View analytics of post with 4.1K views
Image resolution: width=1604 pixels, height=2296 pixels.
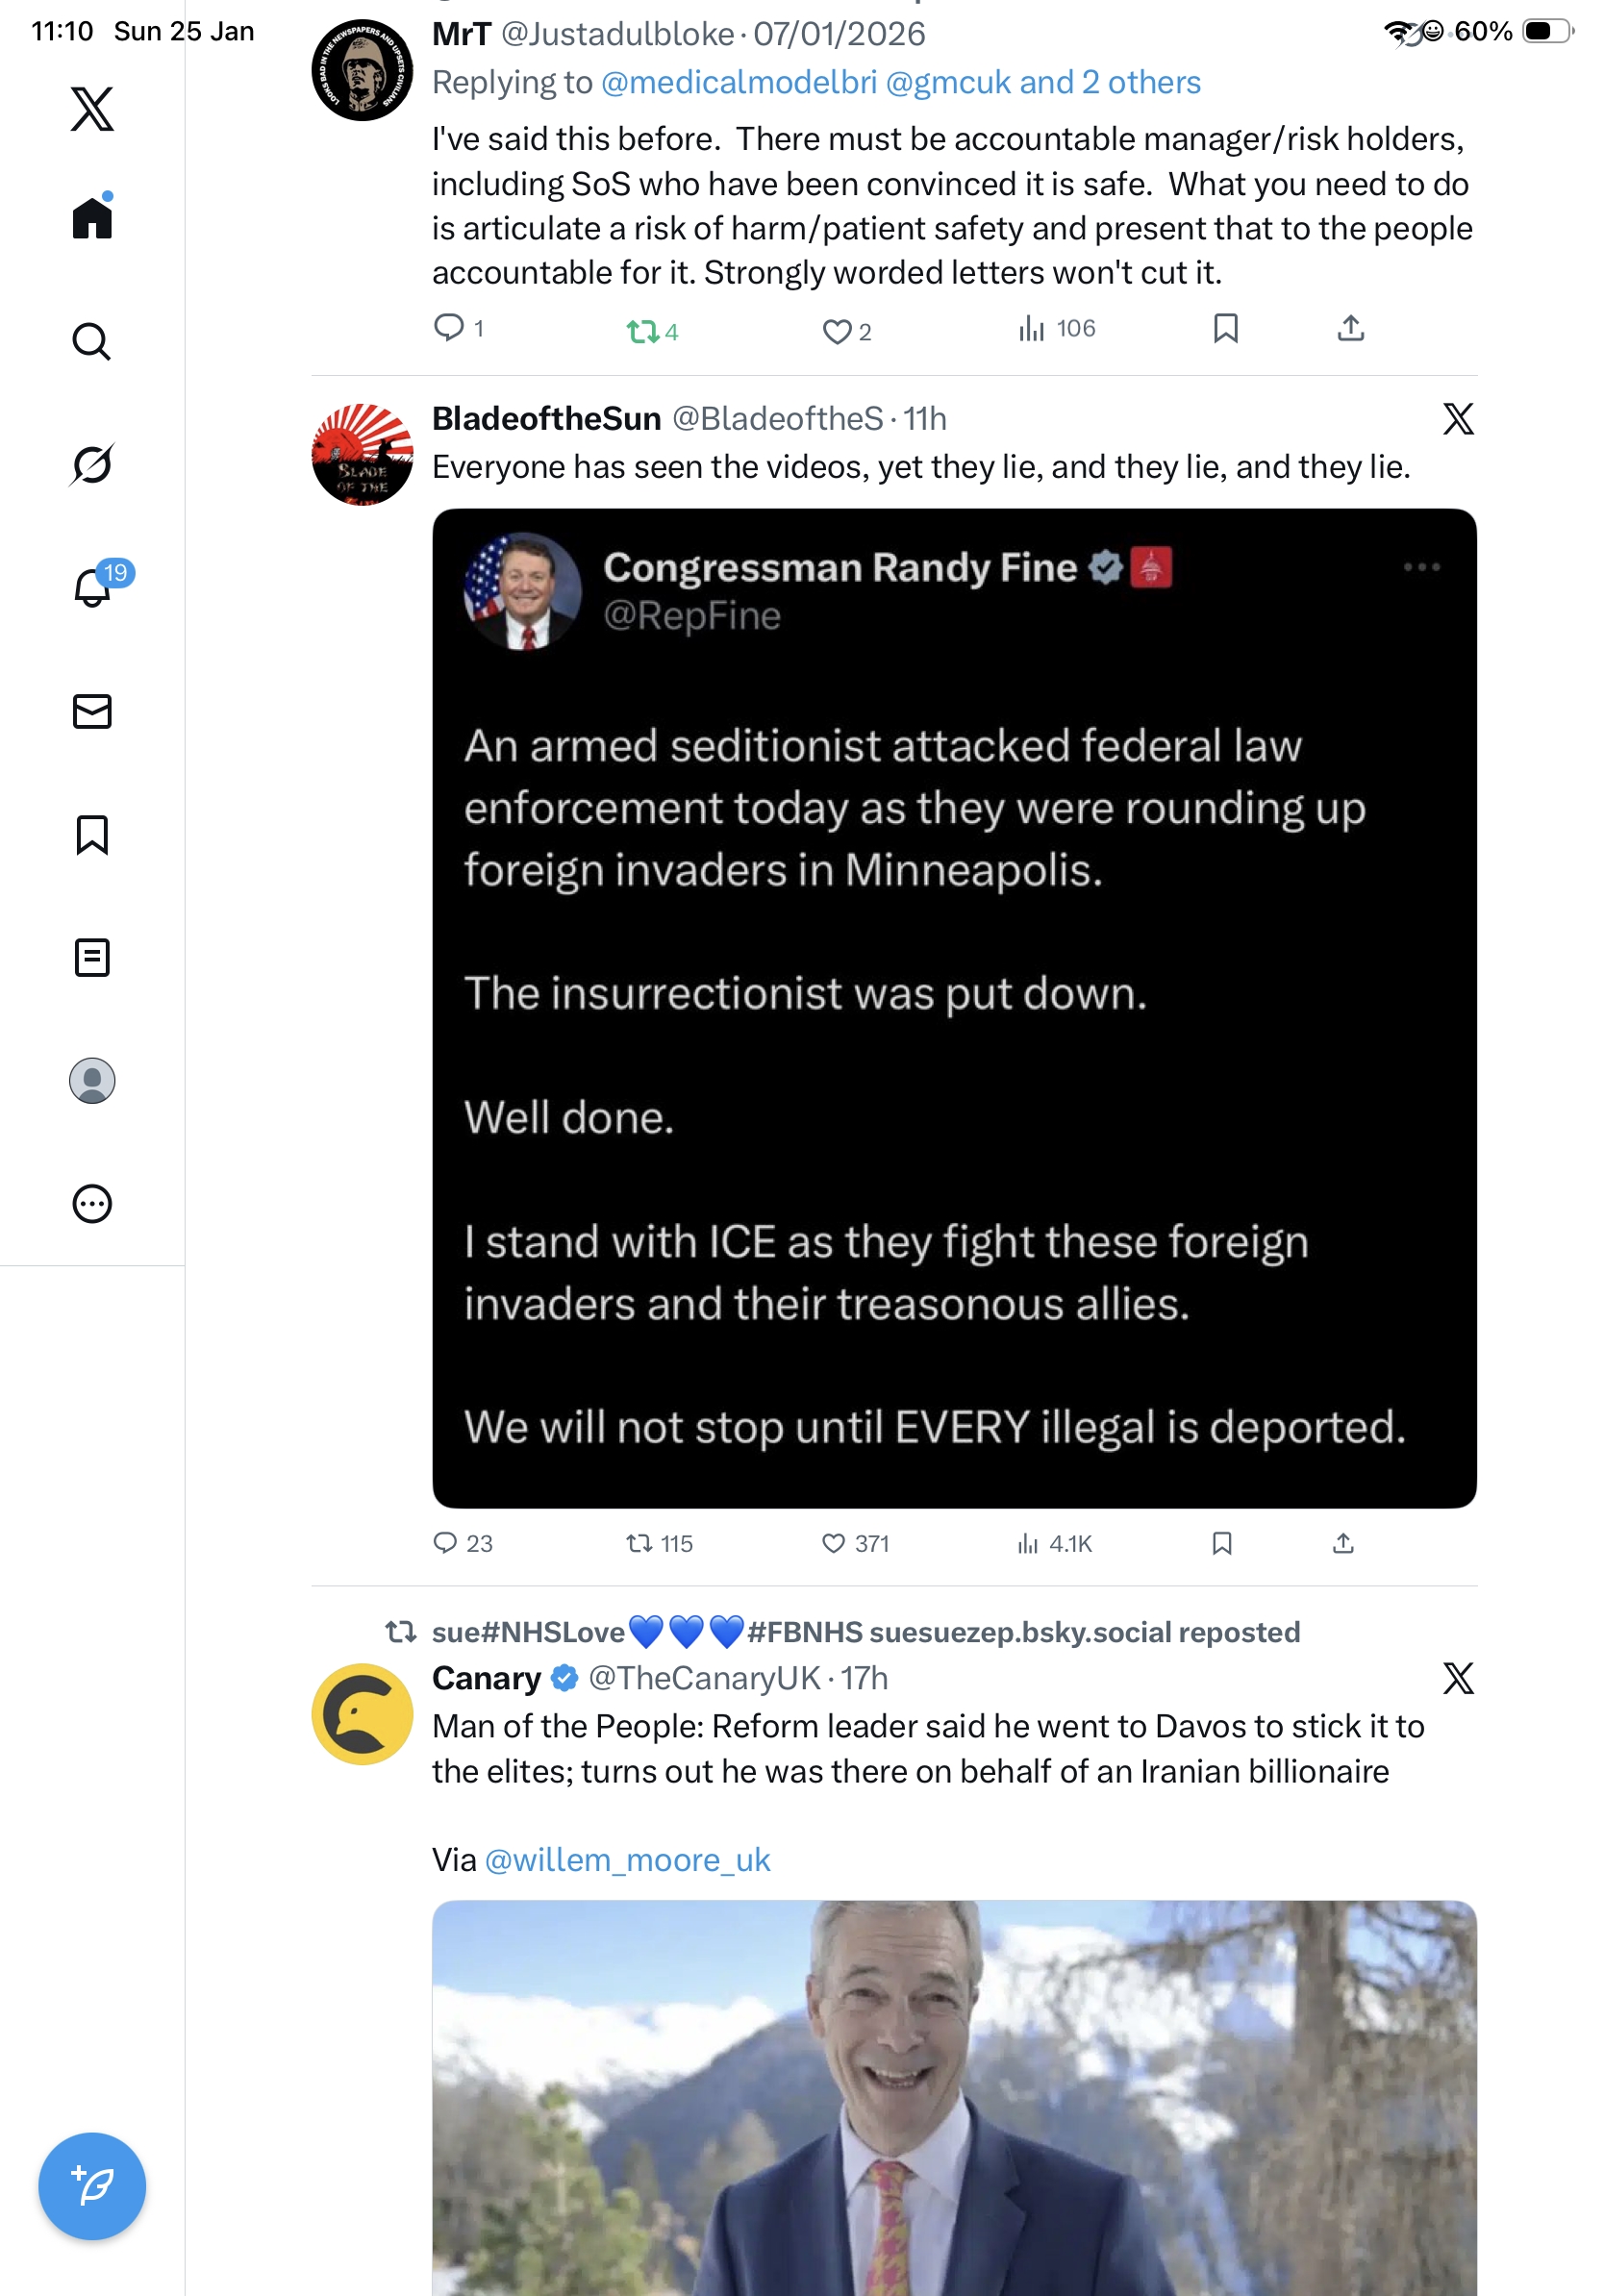pyautogui.click(x=1054, y=1544)
